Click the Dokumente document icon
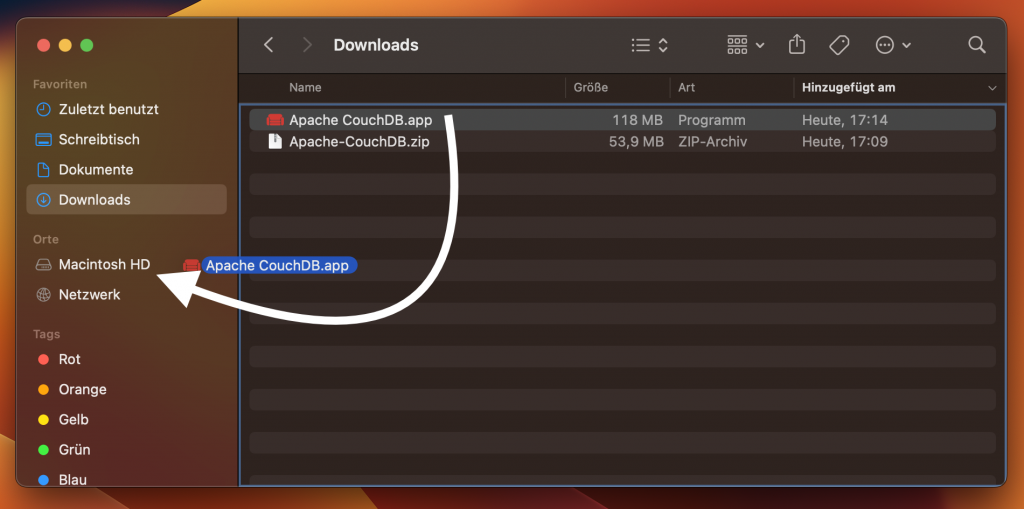Image resolution: width=1024 pixels, height=509 pixels. tap(43, 170)
